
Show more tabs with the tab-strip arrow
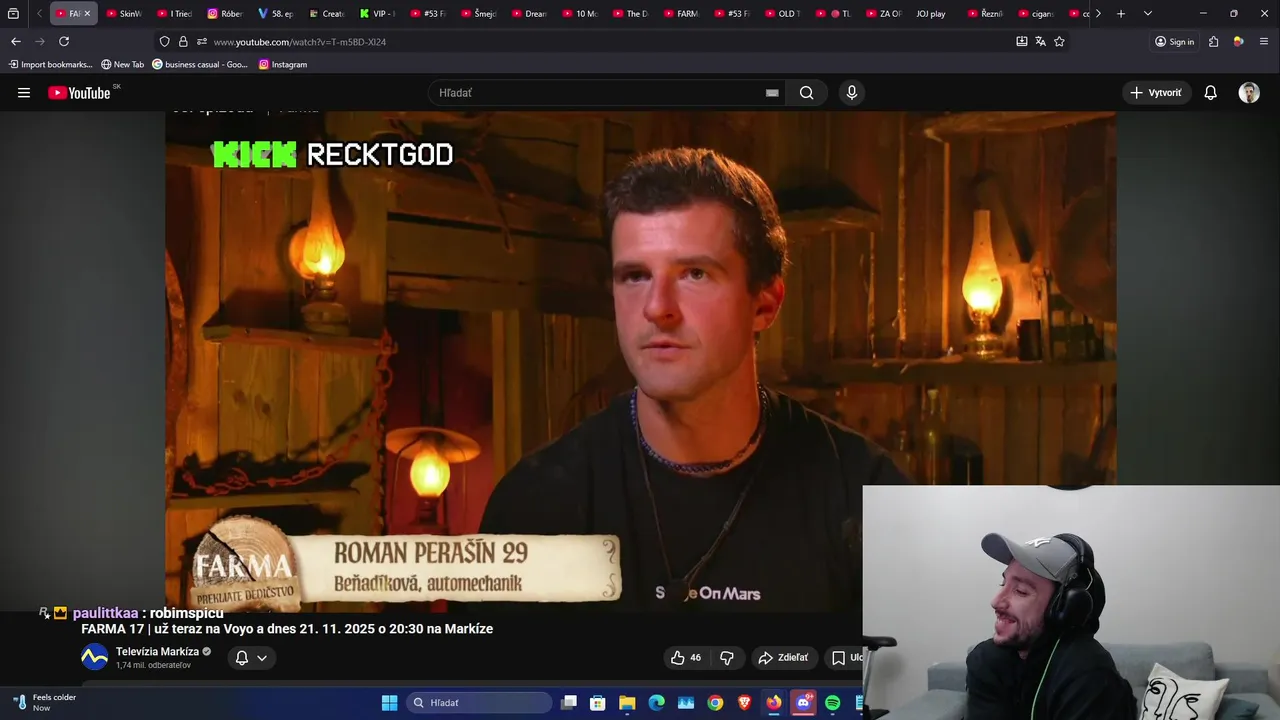click(x=1098, y=14)
